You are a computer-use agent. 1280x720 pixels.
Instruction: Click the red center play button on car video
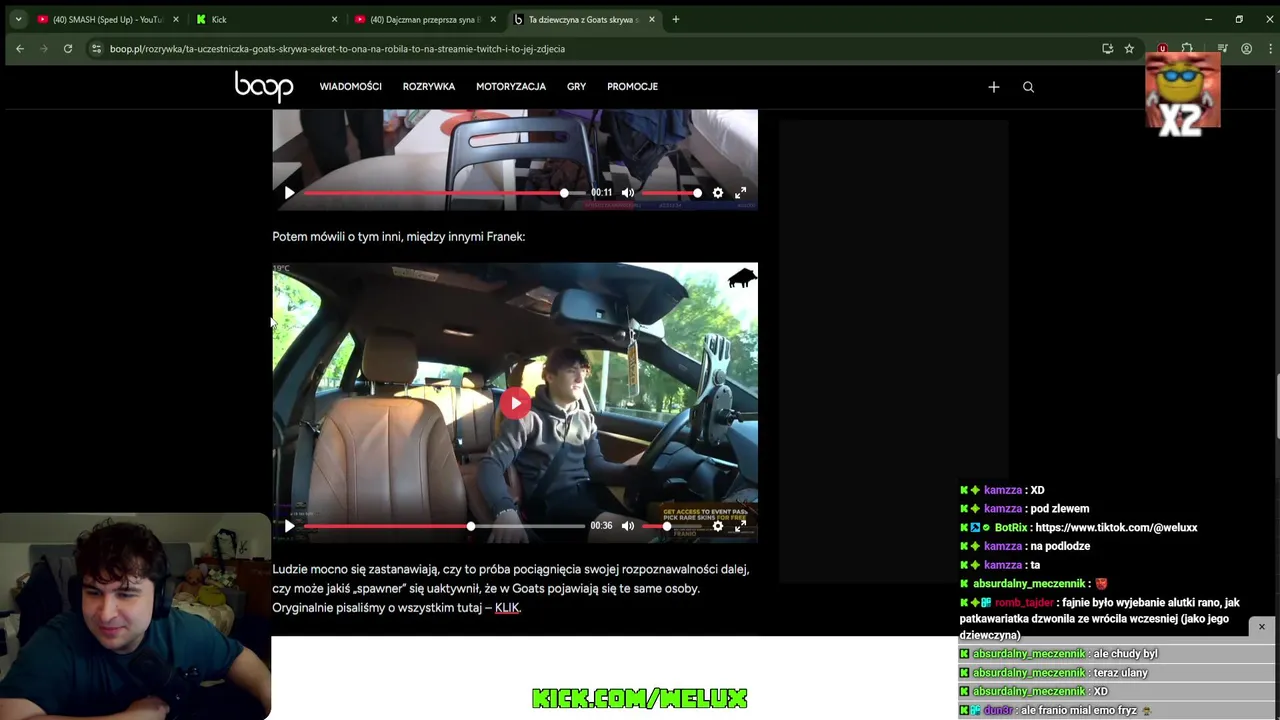pos(515,403)
